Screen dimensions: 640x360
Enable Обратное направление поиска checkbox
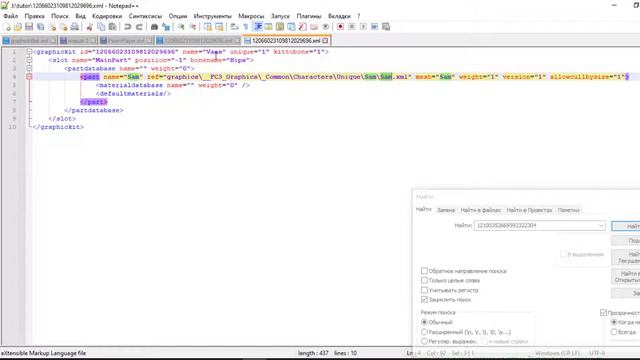pyautogui.click(x=424, y=271)
